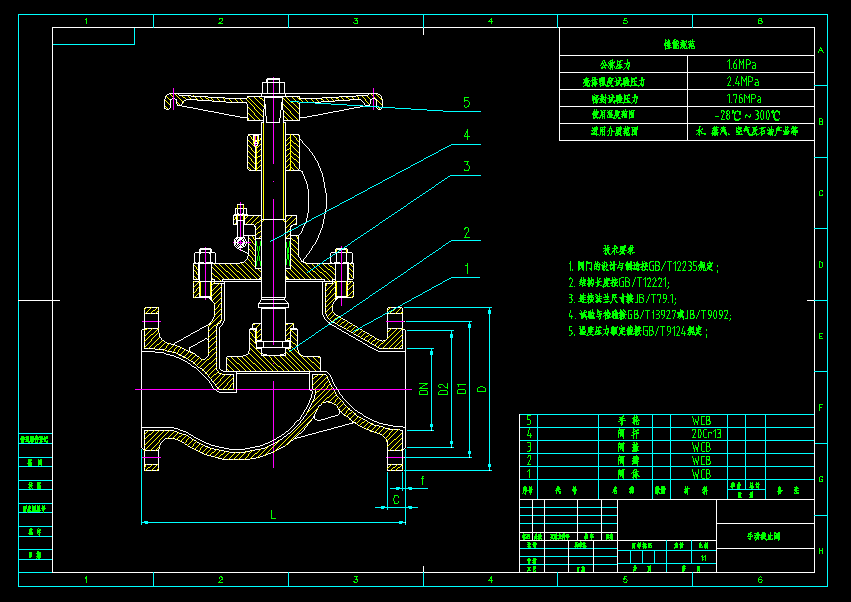Click the D2 dimension text
This screenshot has height=602, width=851.
click(443, 389)
